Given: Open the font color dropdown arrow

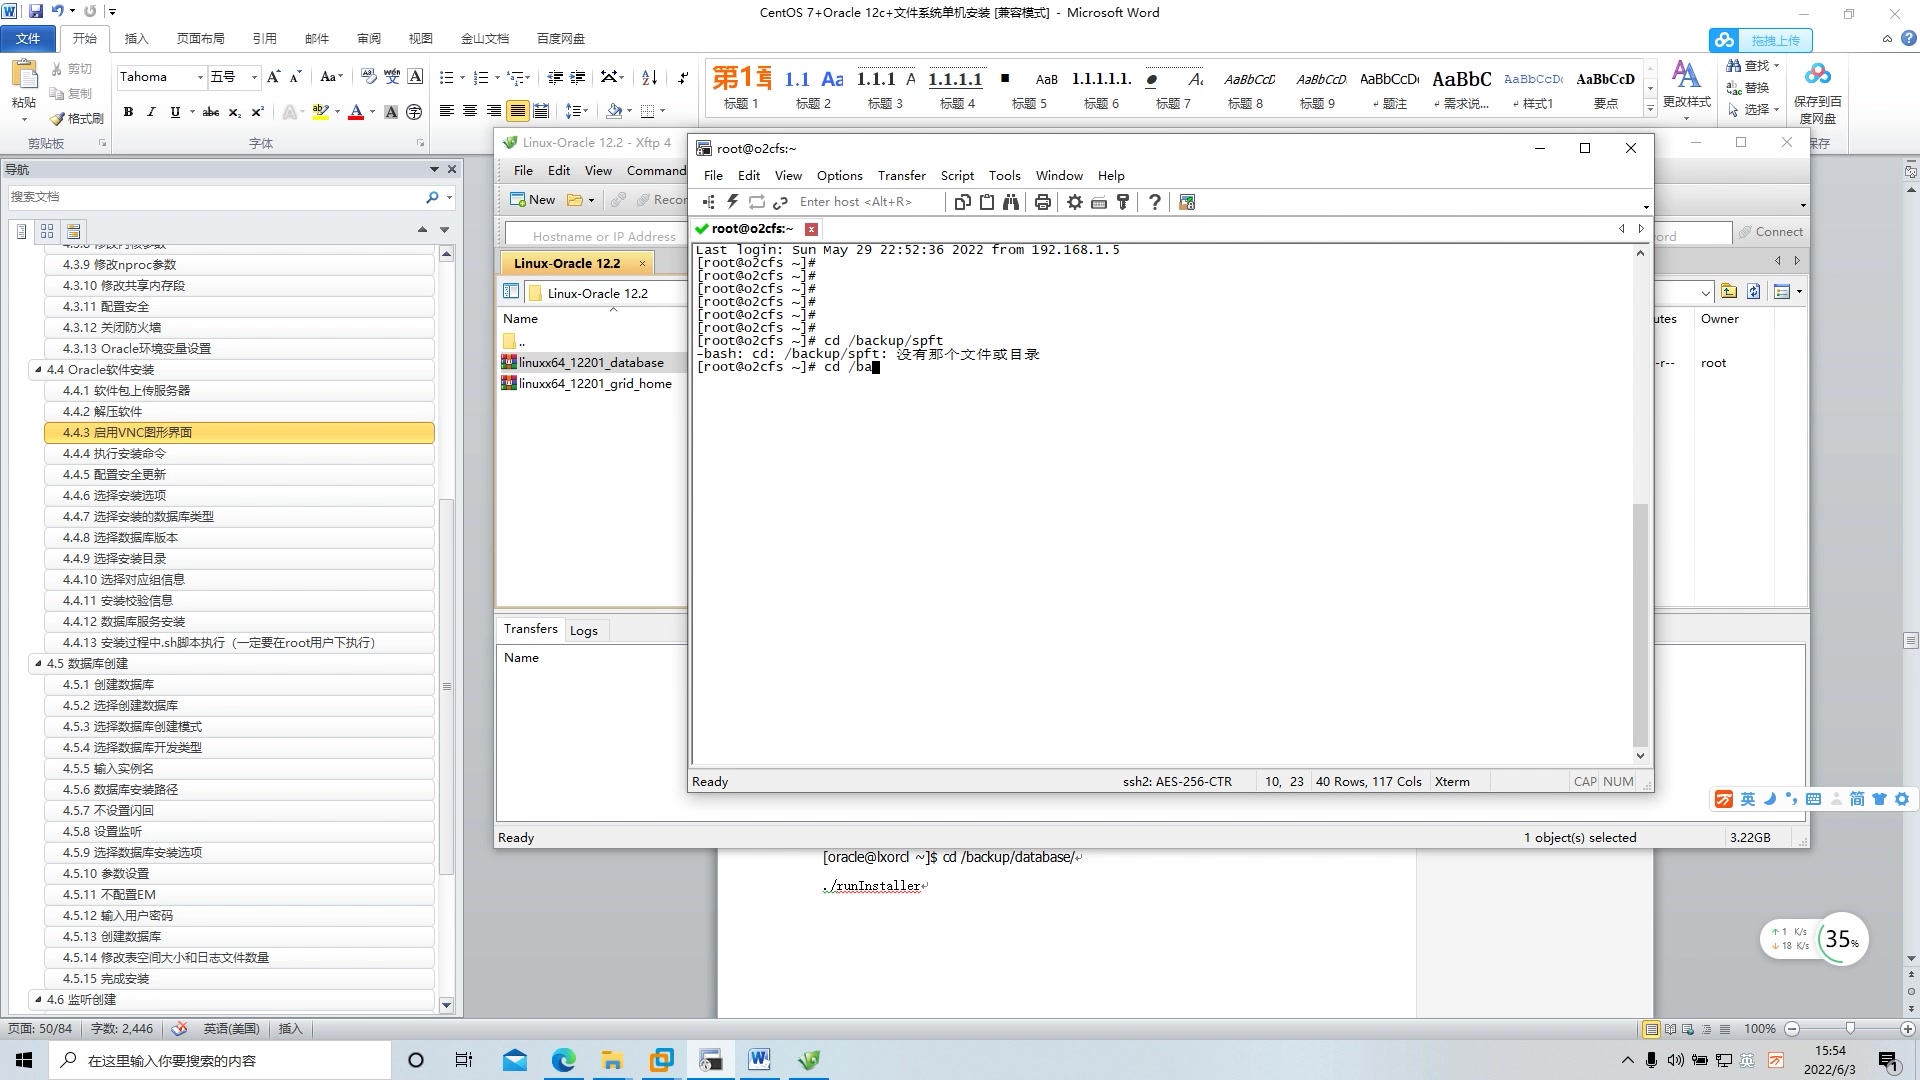Looking at the screenshot, I should [372, 112].
